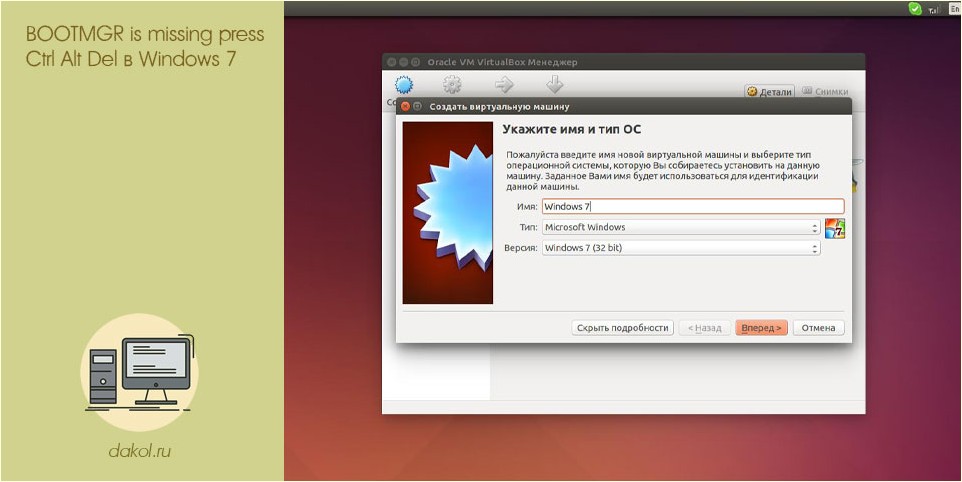
Task: Click the Скрыть подробности button
Action: (623, 328)
